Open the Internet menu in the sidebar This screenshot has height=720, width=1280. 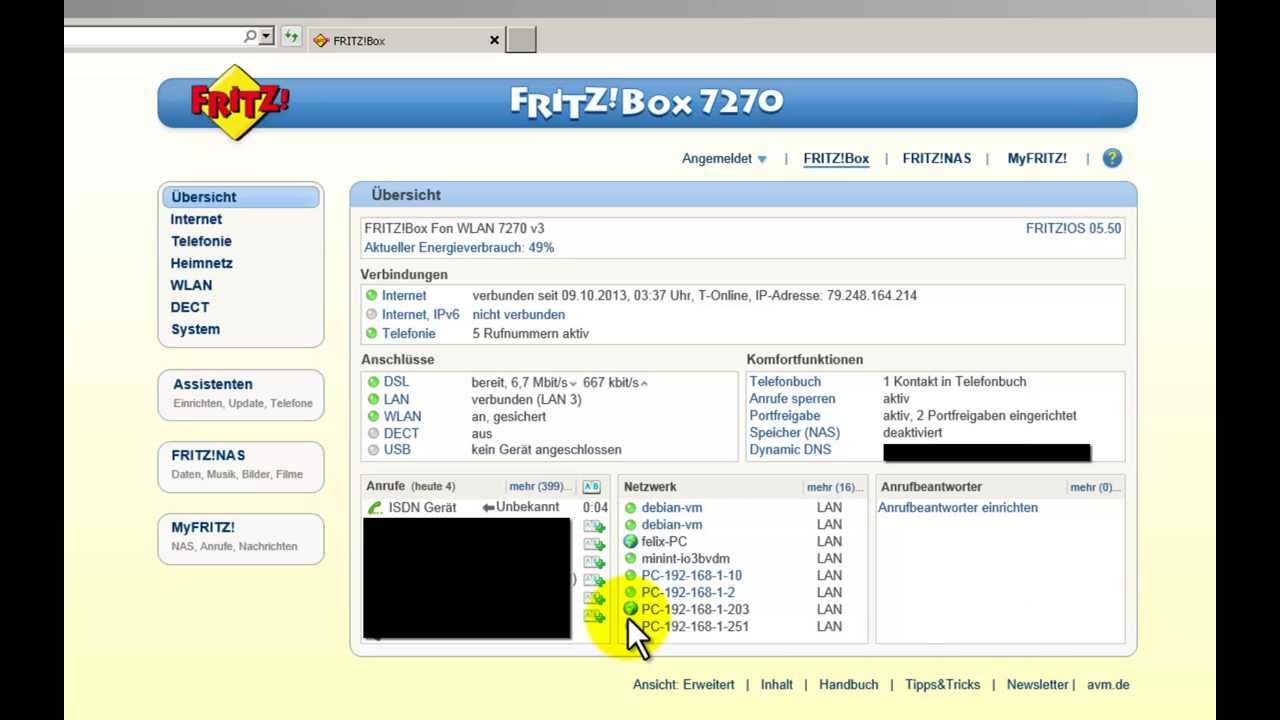click(196, 219)
